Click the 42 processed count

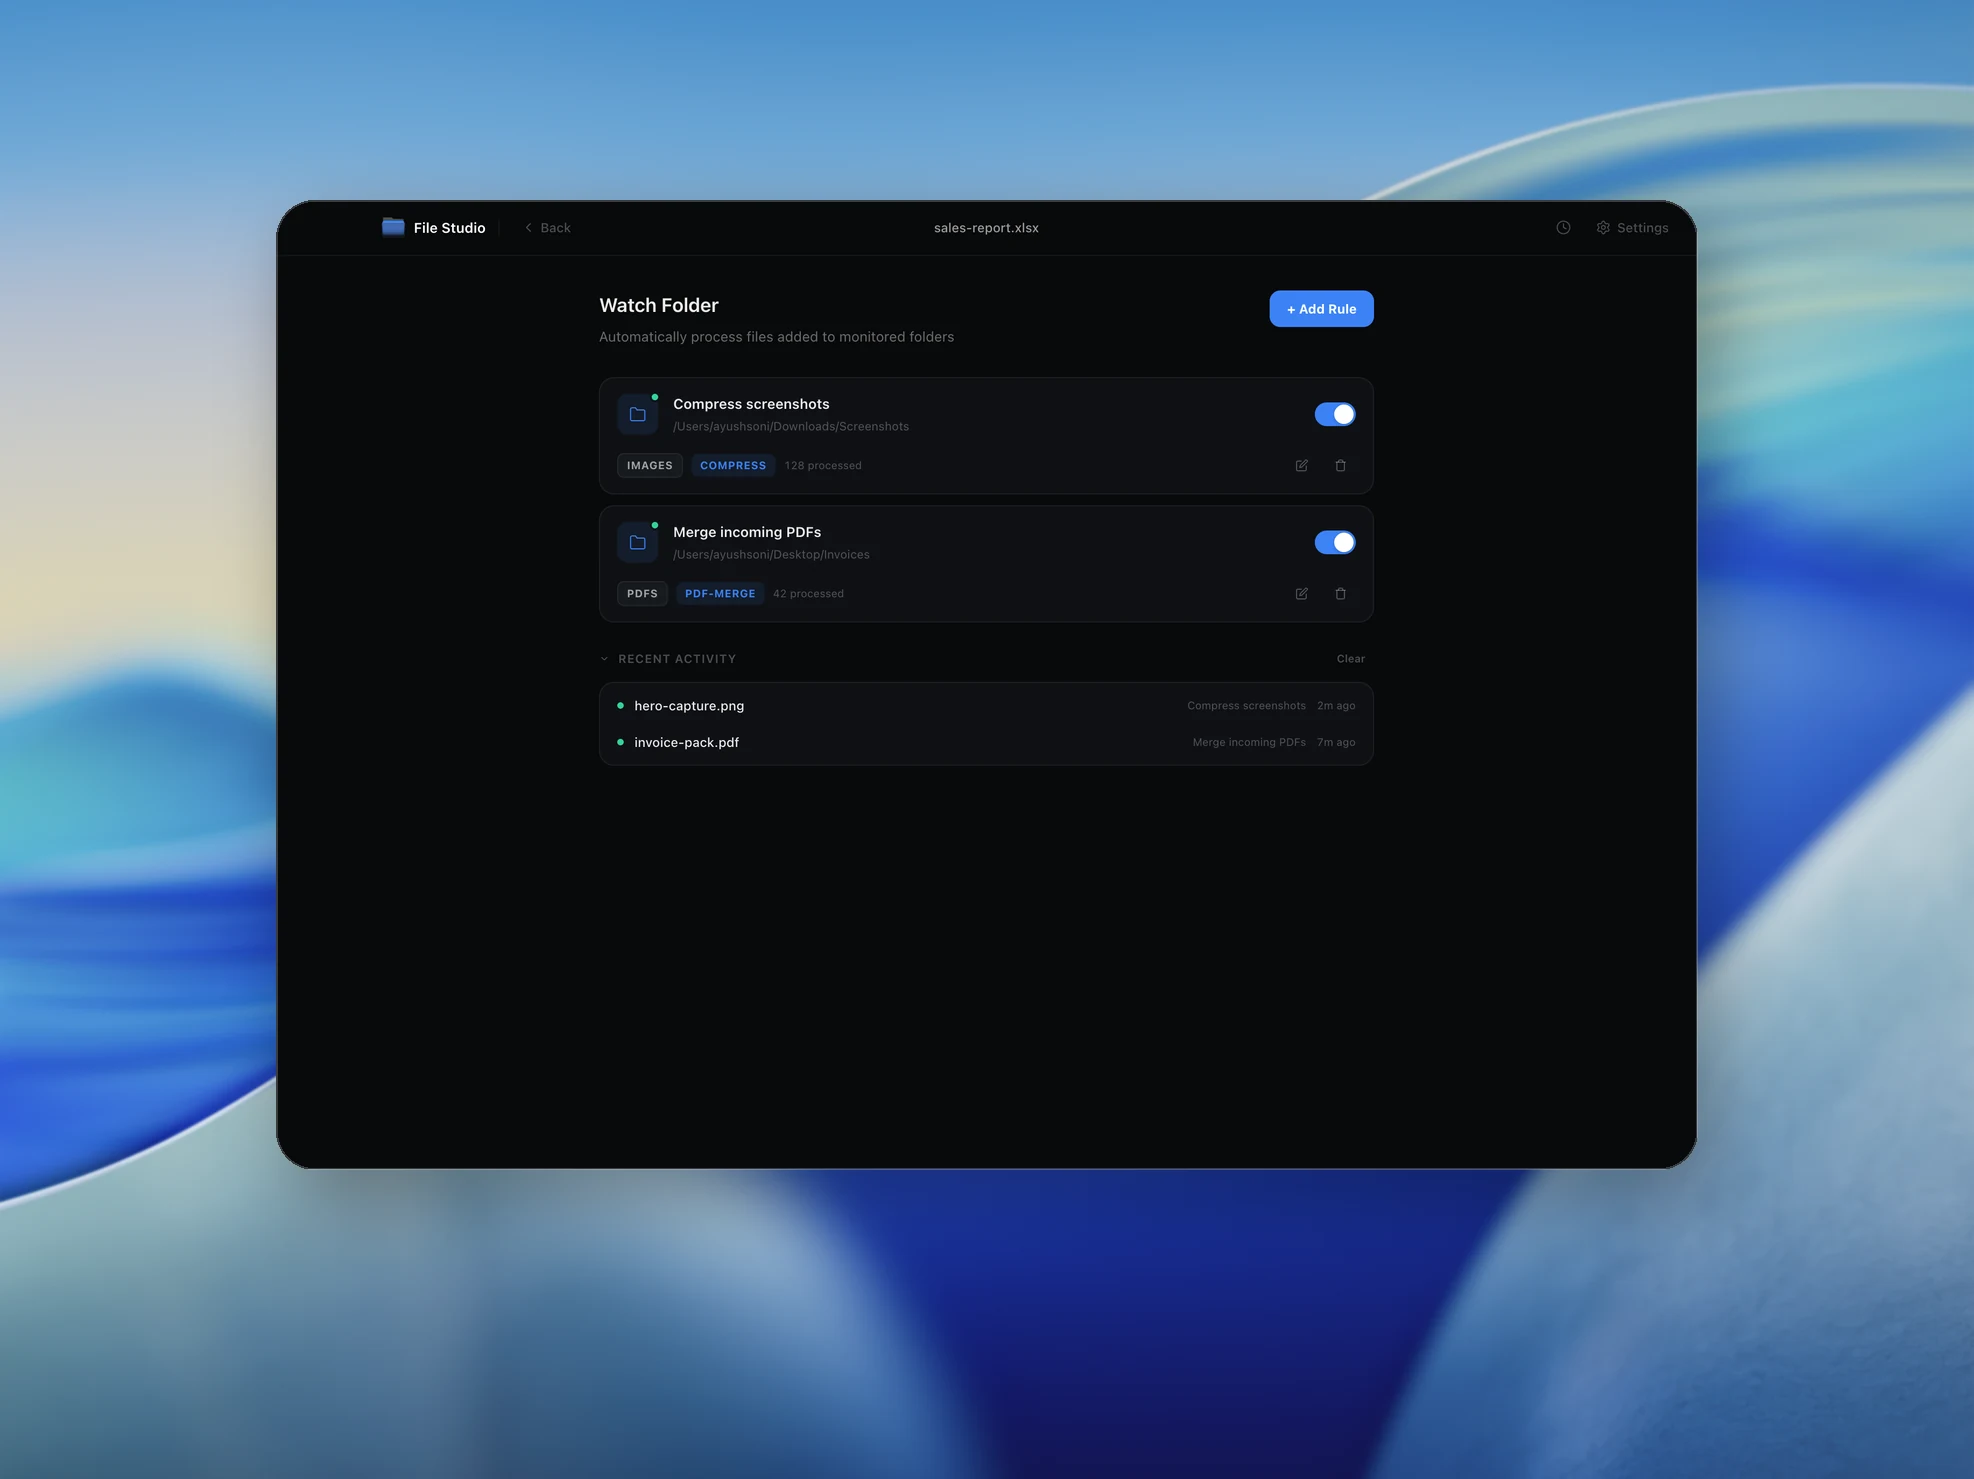pyautogui.click(x=808, y=594)
